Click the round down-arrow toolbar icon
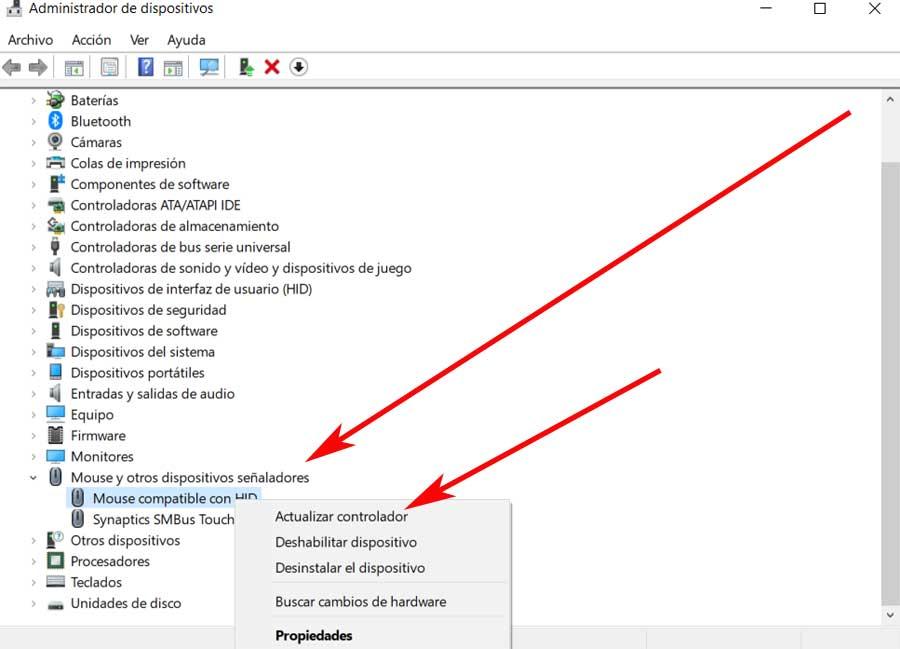Screen dimensions: 900x649 point(298,67)
